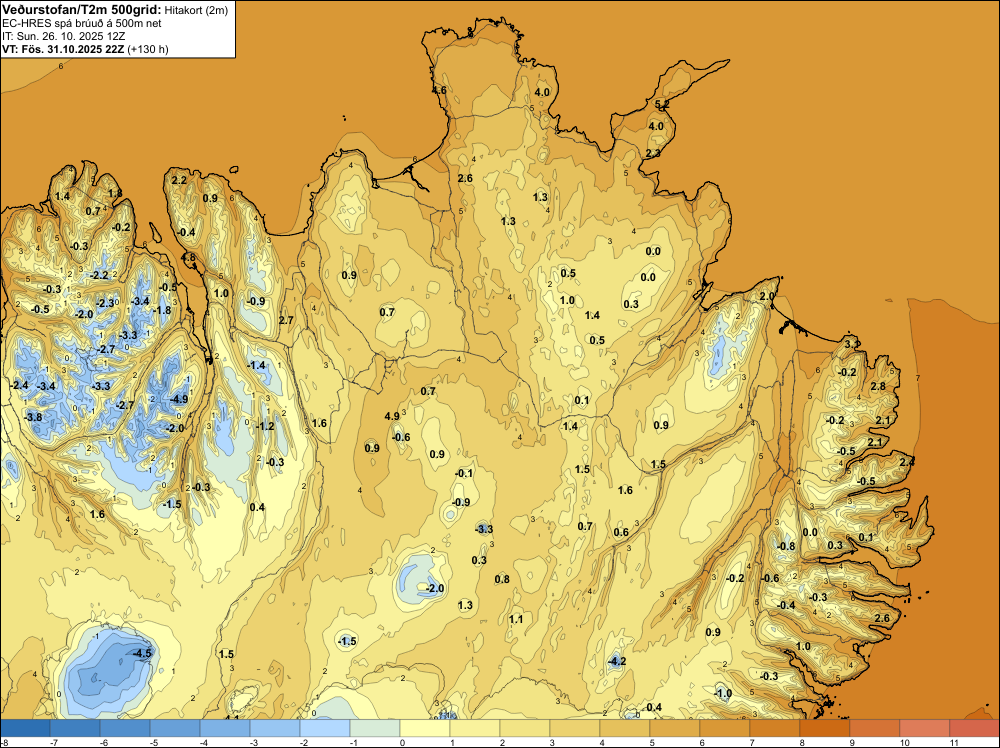
Task: Click the temperature value '-1.2'
Action: coord(265,426)
